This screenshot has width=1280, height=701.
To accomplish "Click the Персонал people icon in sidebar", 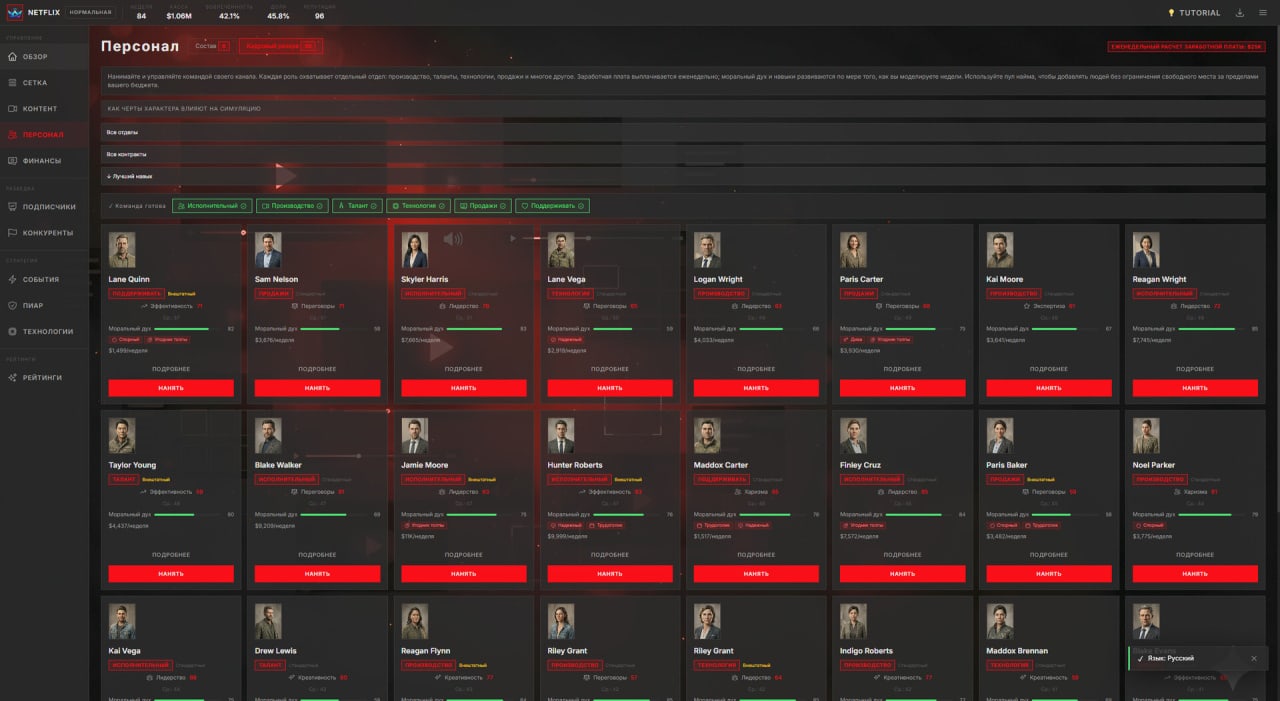I will click(12, 134).
